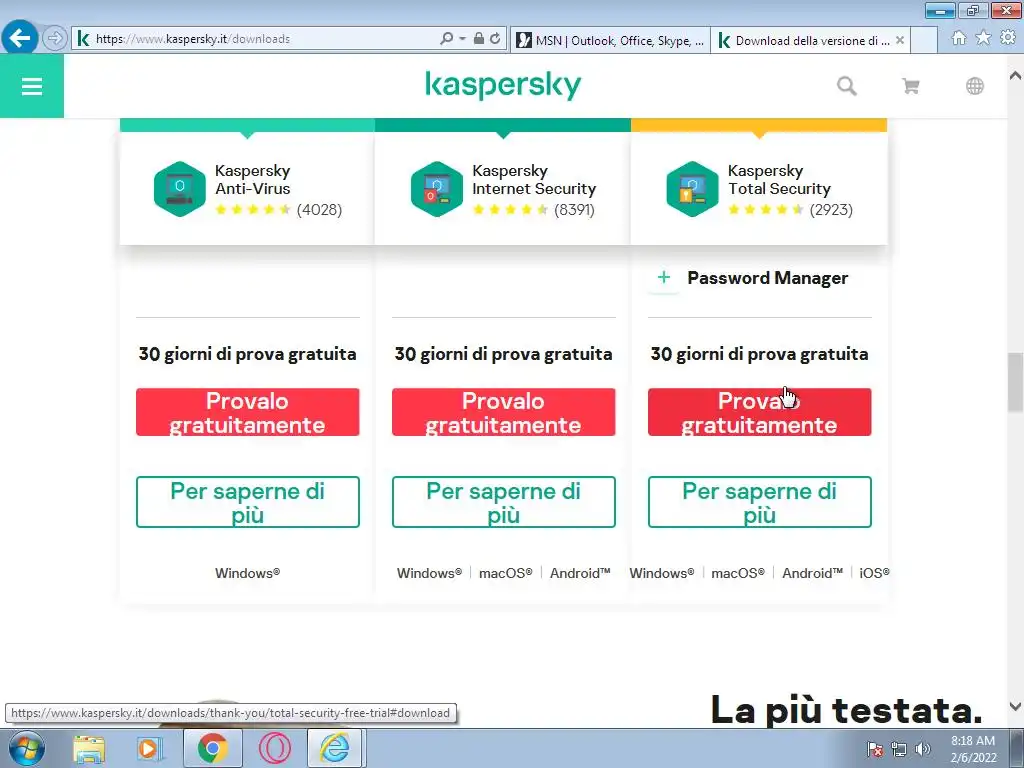Click the vertical scrollbar thumb

tap(1016, 382)
